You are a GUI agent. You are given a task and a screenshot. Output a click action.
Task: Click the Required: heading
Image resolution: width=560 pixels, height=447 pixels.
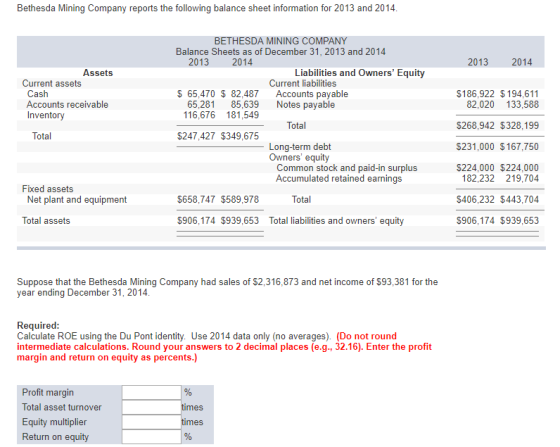pyautogui.click(x=38, y=326)
